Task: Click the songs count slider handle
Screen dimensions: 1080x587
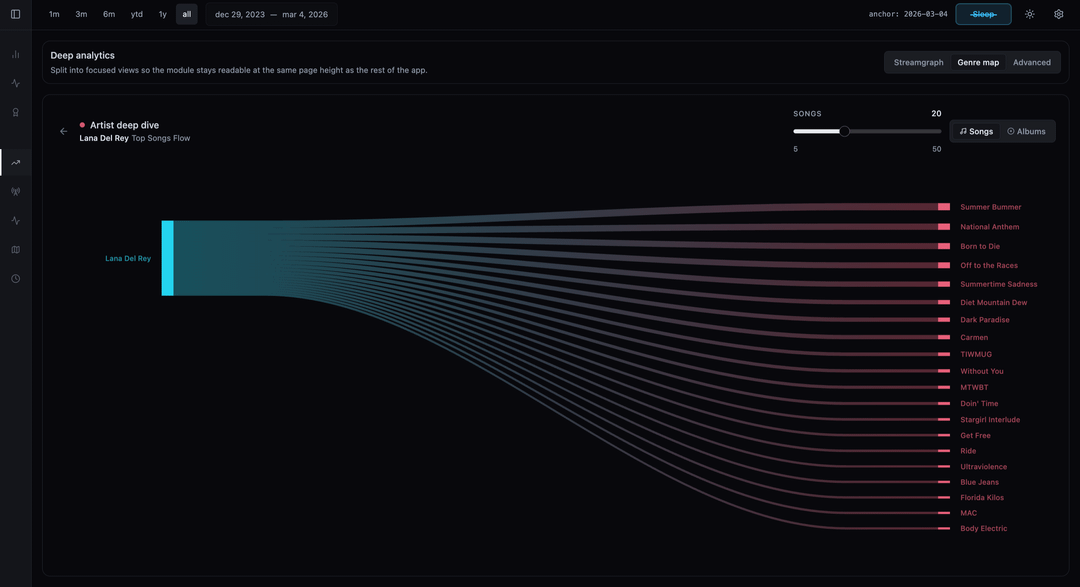Action: click(x=844, y=131)
